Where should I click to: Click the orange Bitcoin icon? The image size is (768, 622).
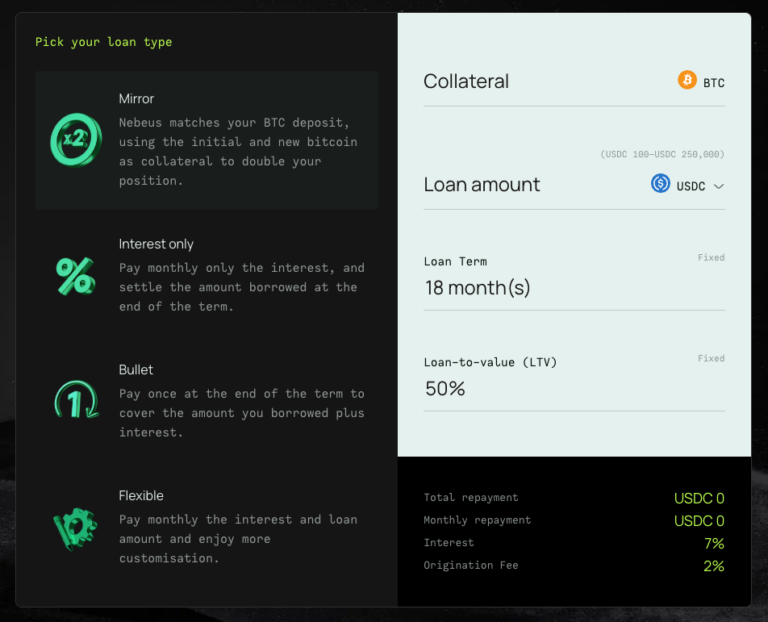[687, 81]
